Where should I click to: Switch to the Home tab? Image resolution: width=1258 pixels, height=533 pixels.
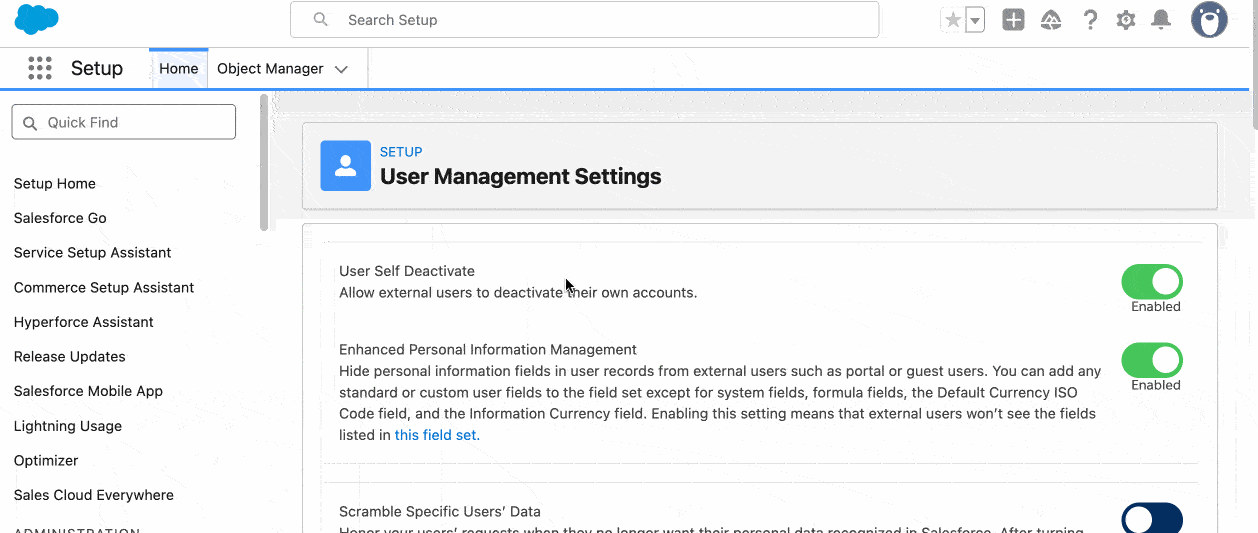[179, 68]
